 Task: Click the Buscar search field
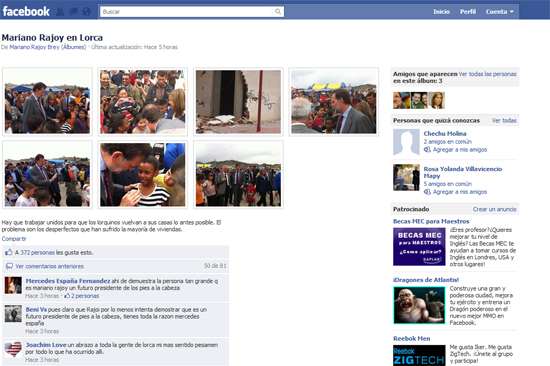click(x=186, y=12)
